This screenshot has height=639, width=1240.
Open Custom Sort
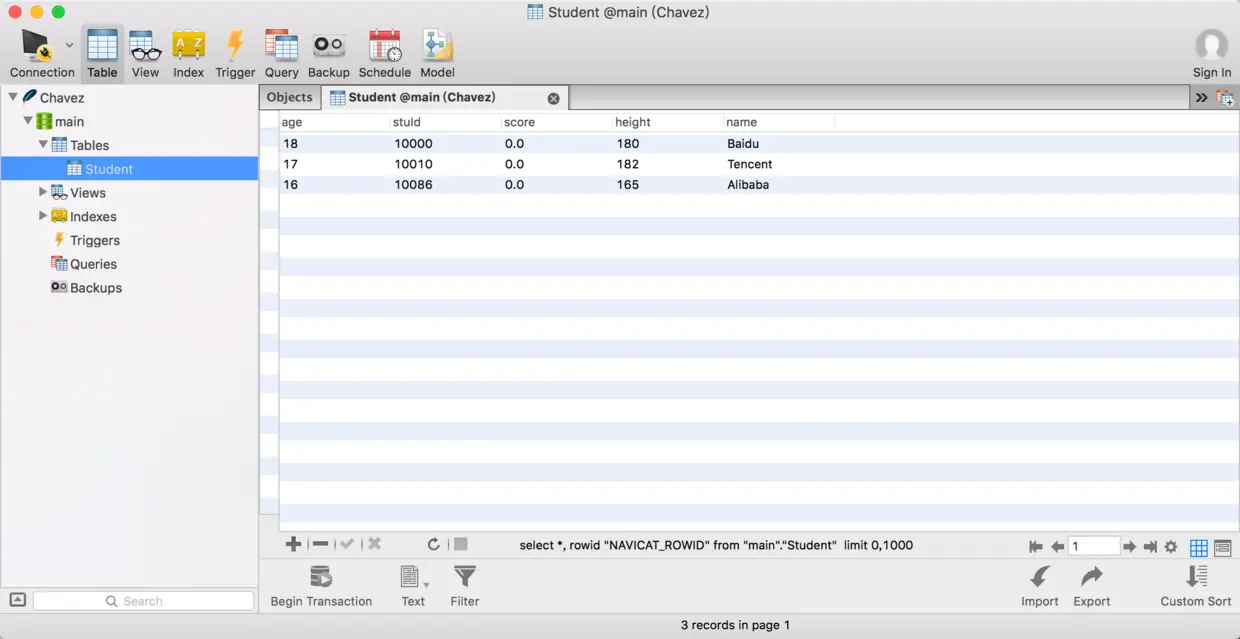pos(1196,586)
